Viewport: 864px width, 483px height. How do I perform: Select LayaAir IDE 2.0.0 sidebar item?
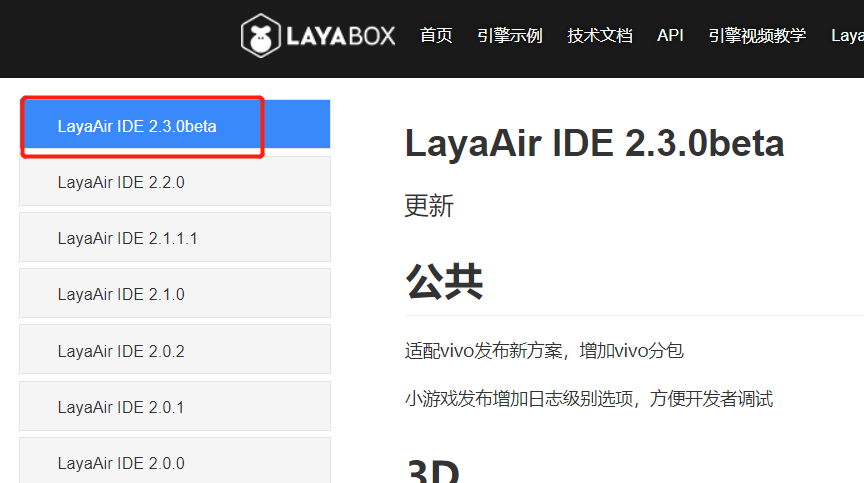click(175, 462)
